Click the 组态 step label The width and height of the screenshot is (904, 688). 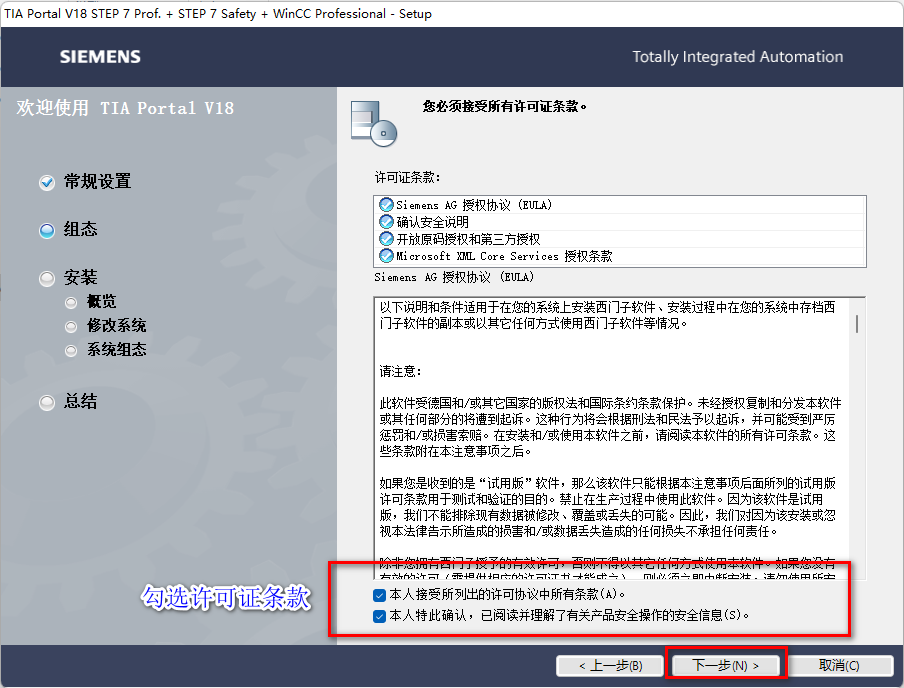tap(81, 230)
